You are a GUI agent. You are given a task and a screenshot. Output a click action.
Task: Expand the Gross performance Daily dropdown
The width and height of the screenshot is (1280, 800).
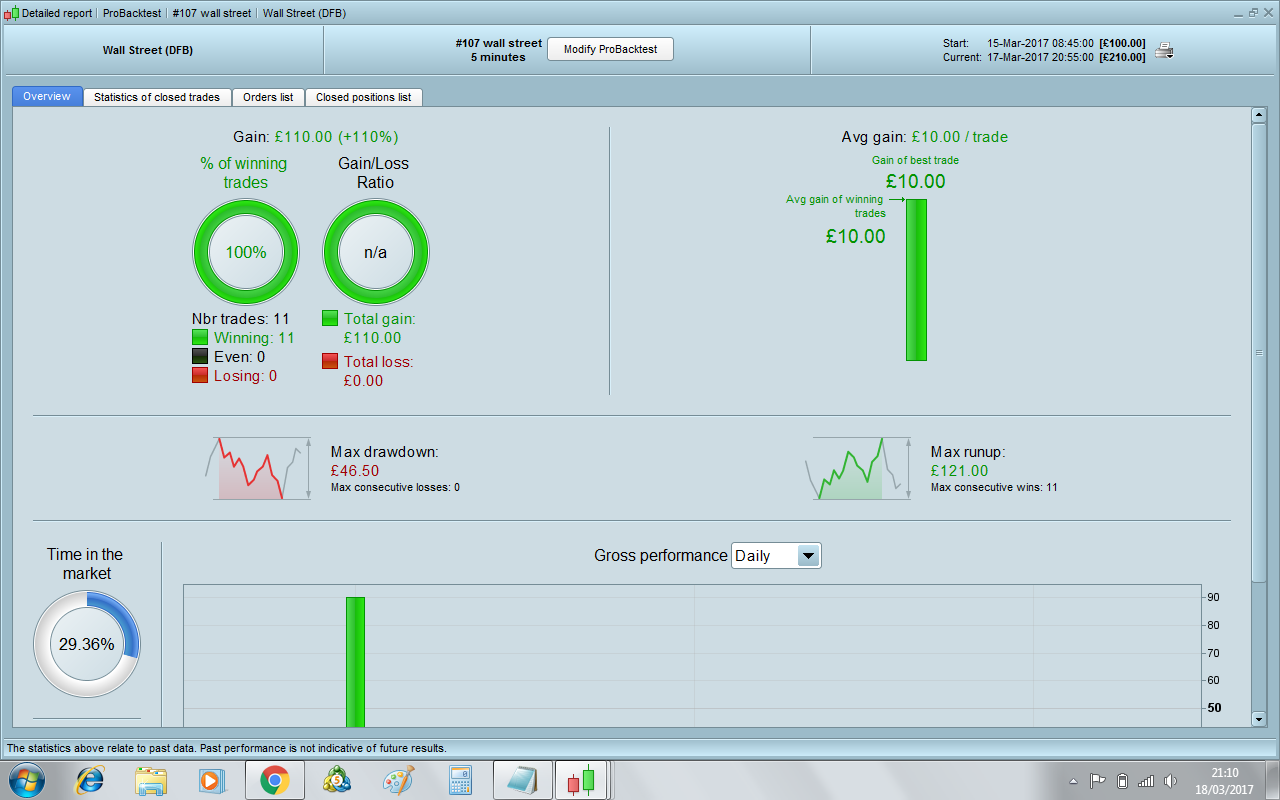click(776, 556)
